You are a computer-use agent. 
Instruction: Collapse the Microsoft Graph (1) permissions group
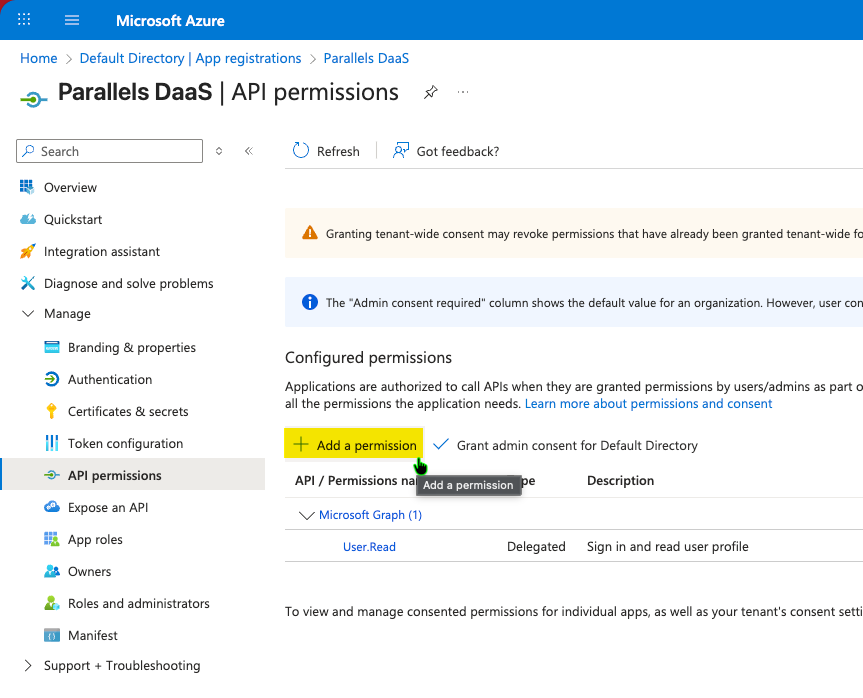point(307,515)
